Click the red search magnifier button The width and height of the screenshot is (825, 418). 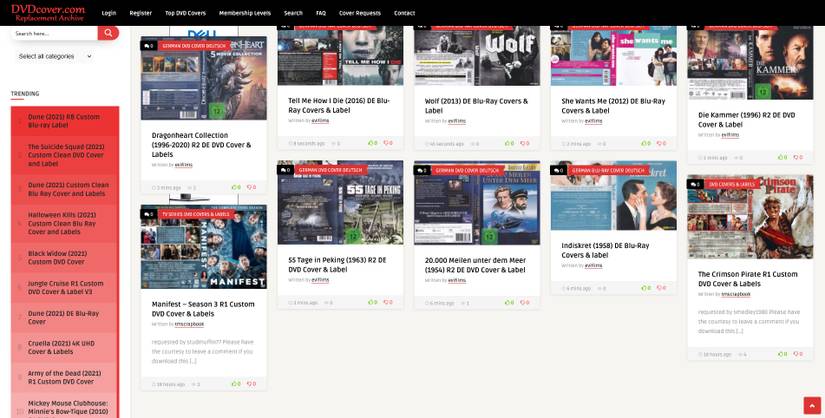pos(108,33)
